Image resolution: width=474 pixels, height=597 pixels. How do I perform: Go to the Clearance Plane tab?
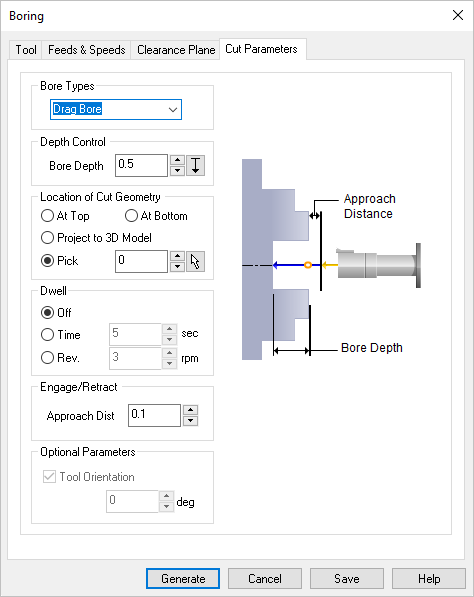tap(176, 50)
